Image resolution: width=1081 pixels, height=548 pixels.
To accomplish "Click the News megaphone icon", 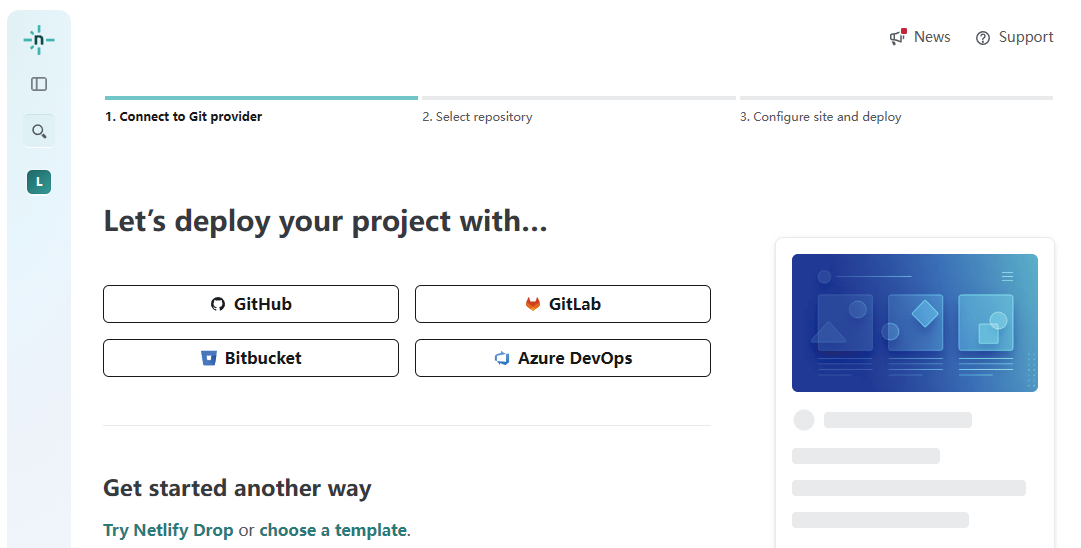I will coord(897,38).
